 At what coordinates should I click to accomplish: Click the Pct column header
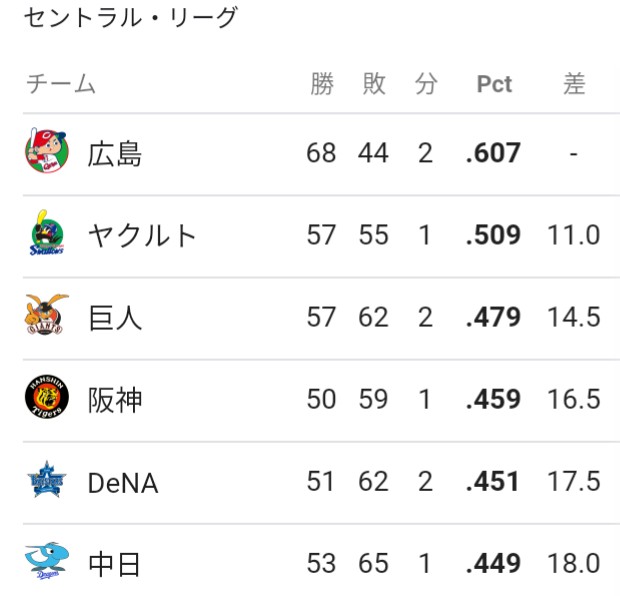[494, 84]
